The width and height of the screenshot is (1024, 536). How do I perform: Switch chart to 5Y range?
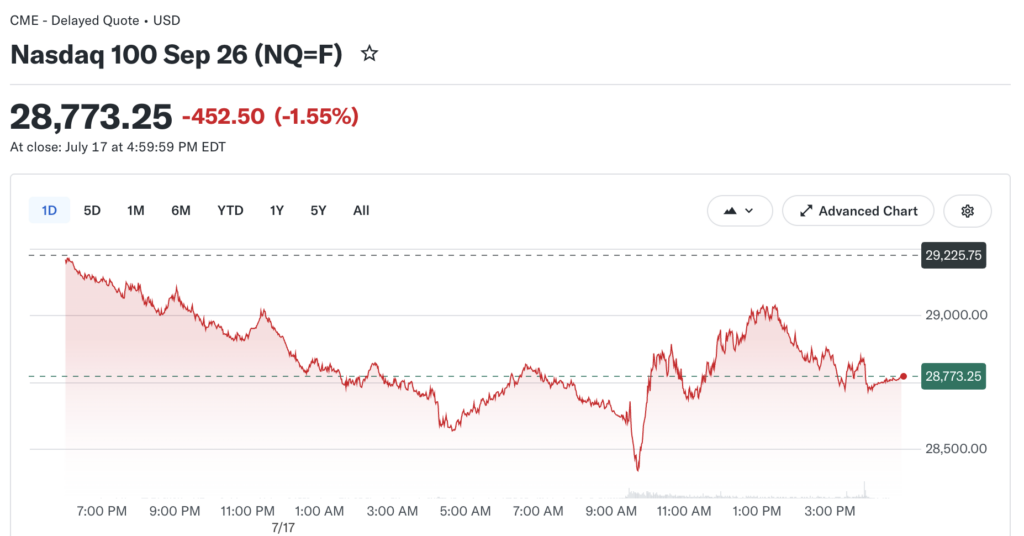(x=318, y=210)
